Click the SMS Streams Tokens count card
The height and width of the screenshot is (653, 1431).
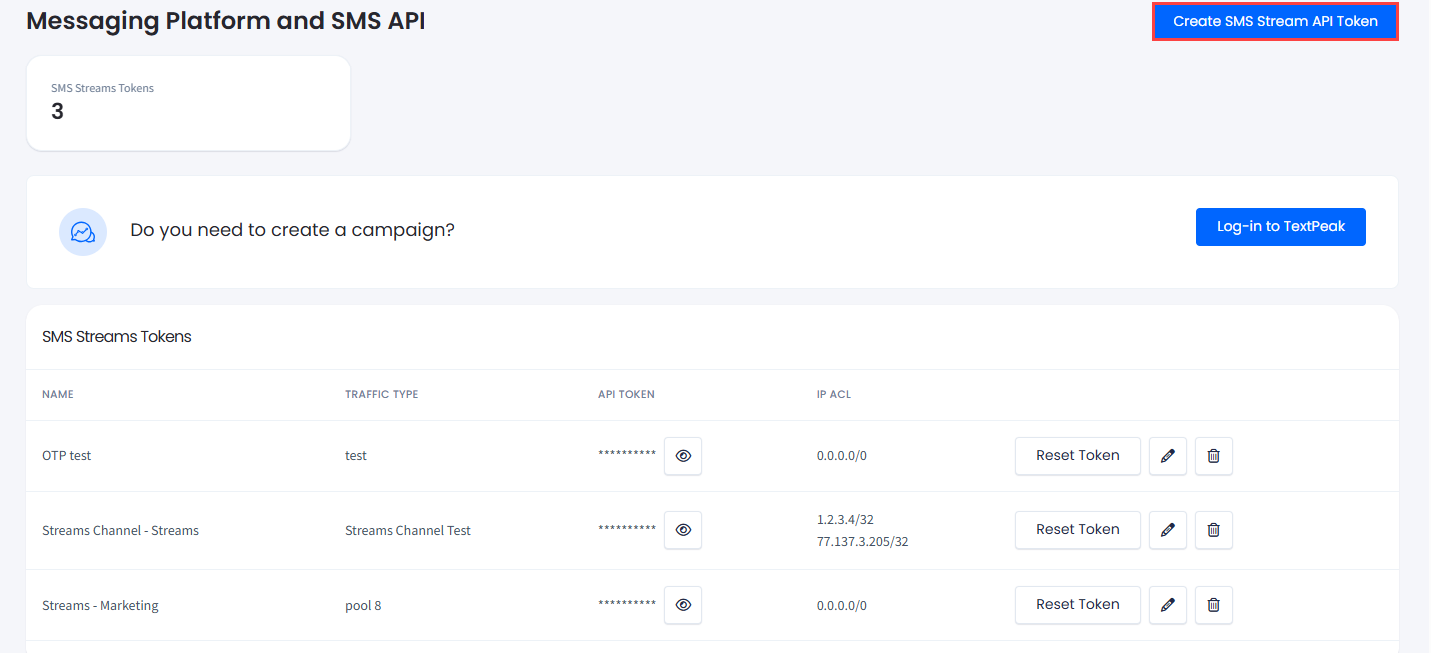click(188, 103)
